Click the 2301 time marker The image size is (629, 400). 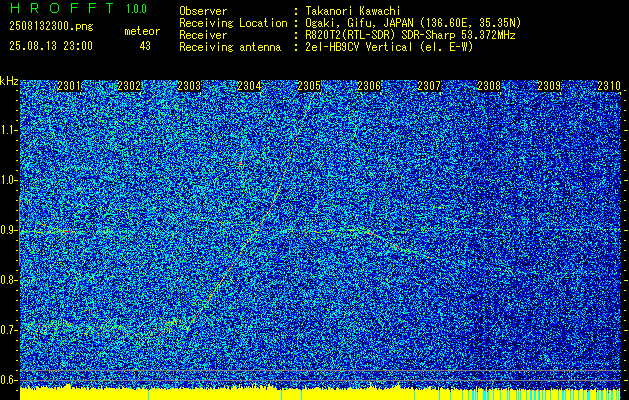69,86
